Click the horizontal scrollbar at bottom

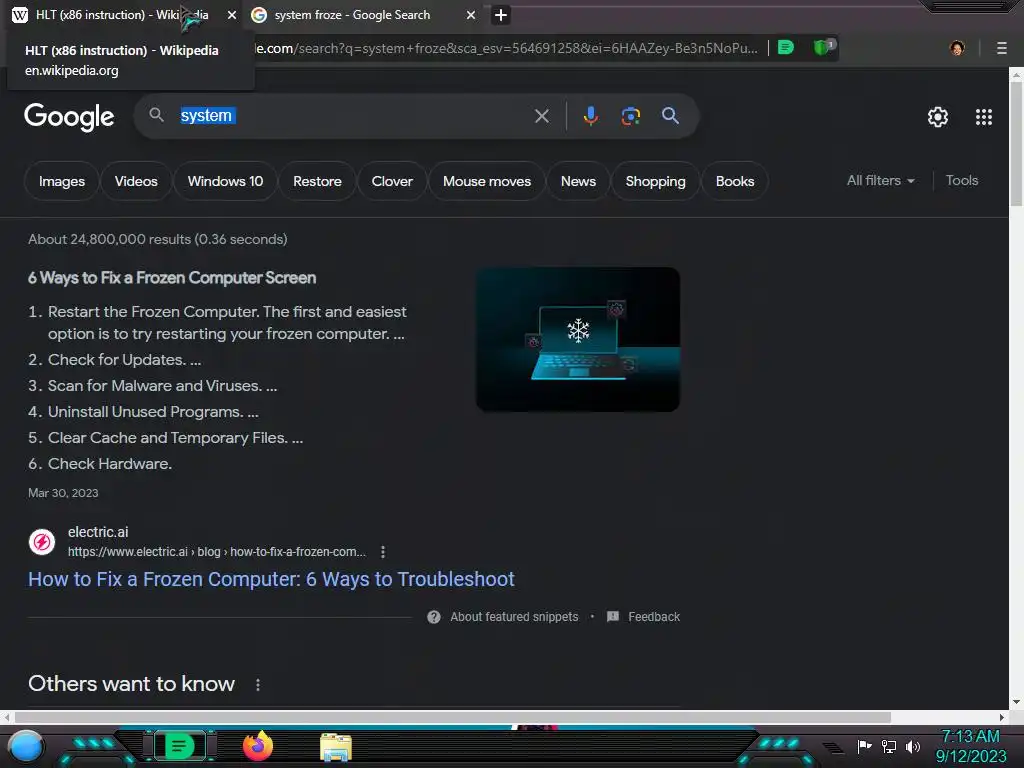pos(451,717)
